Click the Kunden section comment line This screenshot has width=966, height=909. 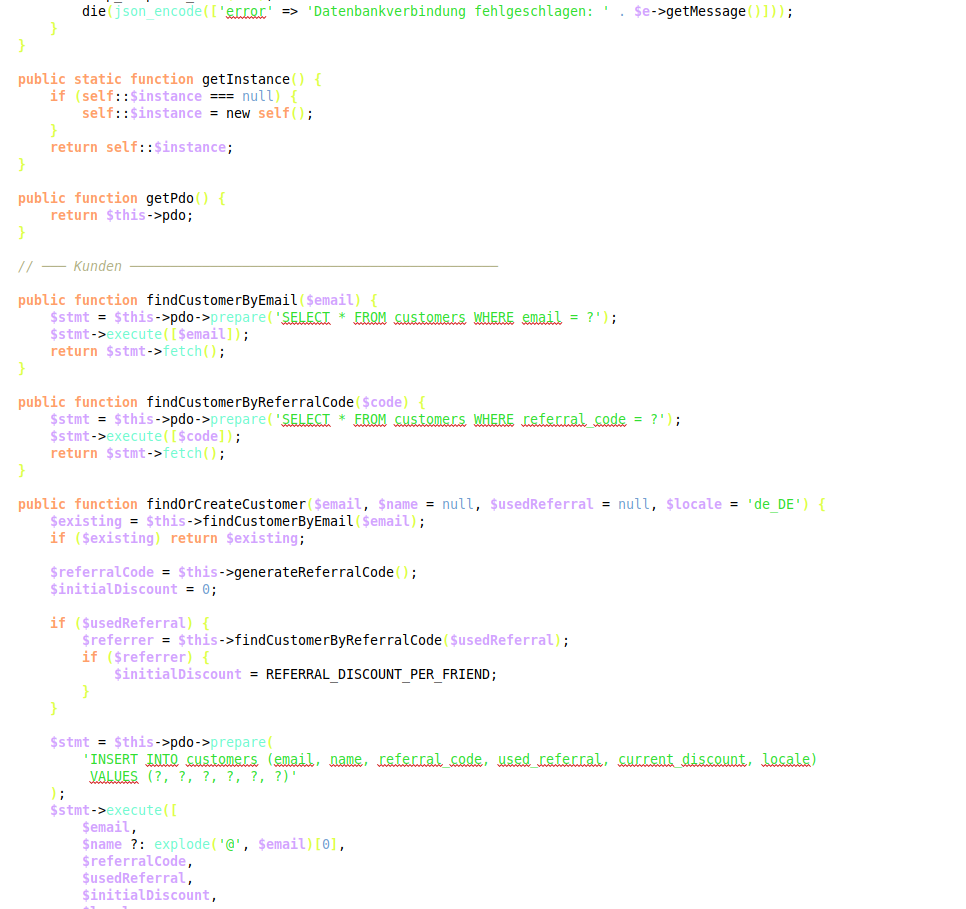pyautogui.click(x=98, y=266)
